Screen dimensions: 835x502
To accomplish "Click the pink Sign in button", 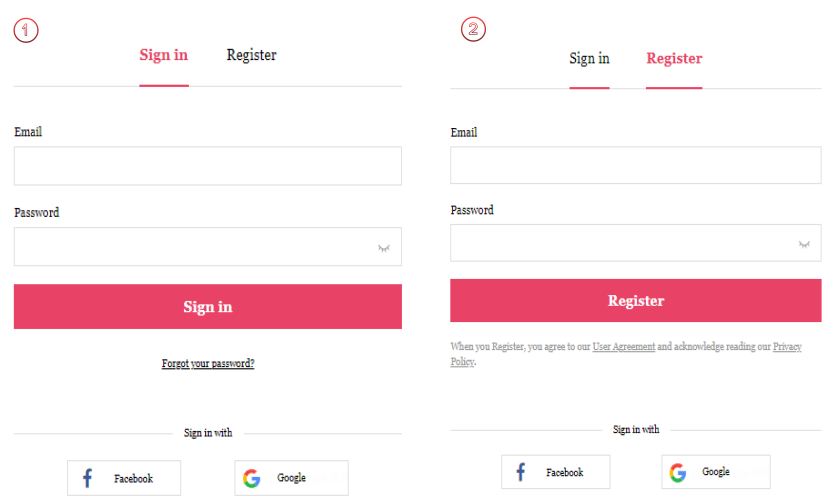I will 208,307.
